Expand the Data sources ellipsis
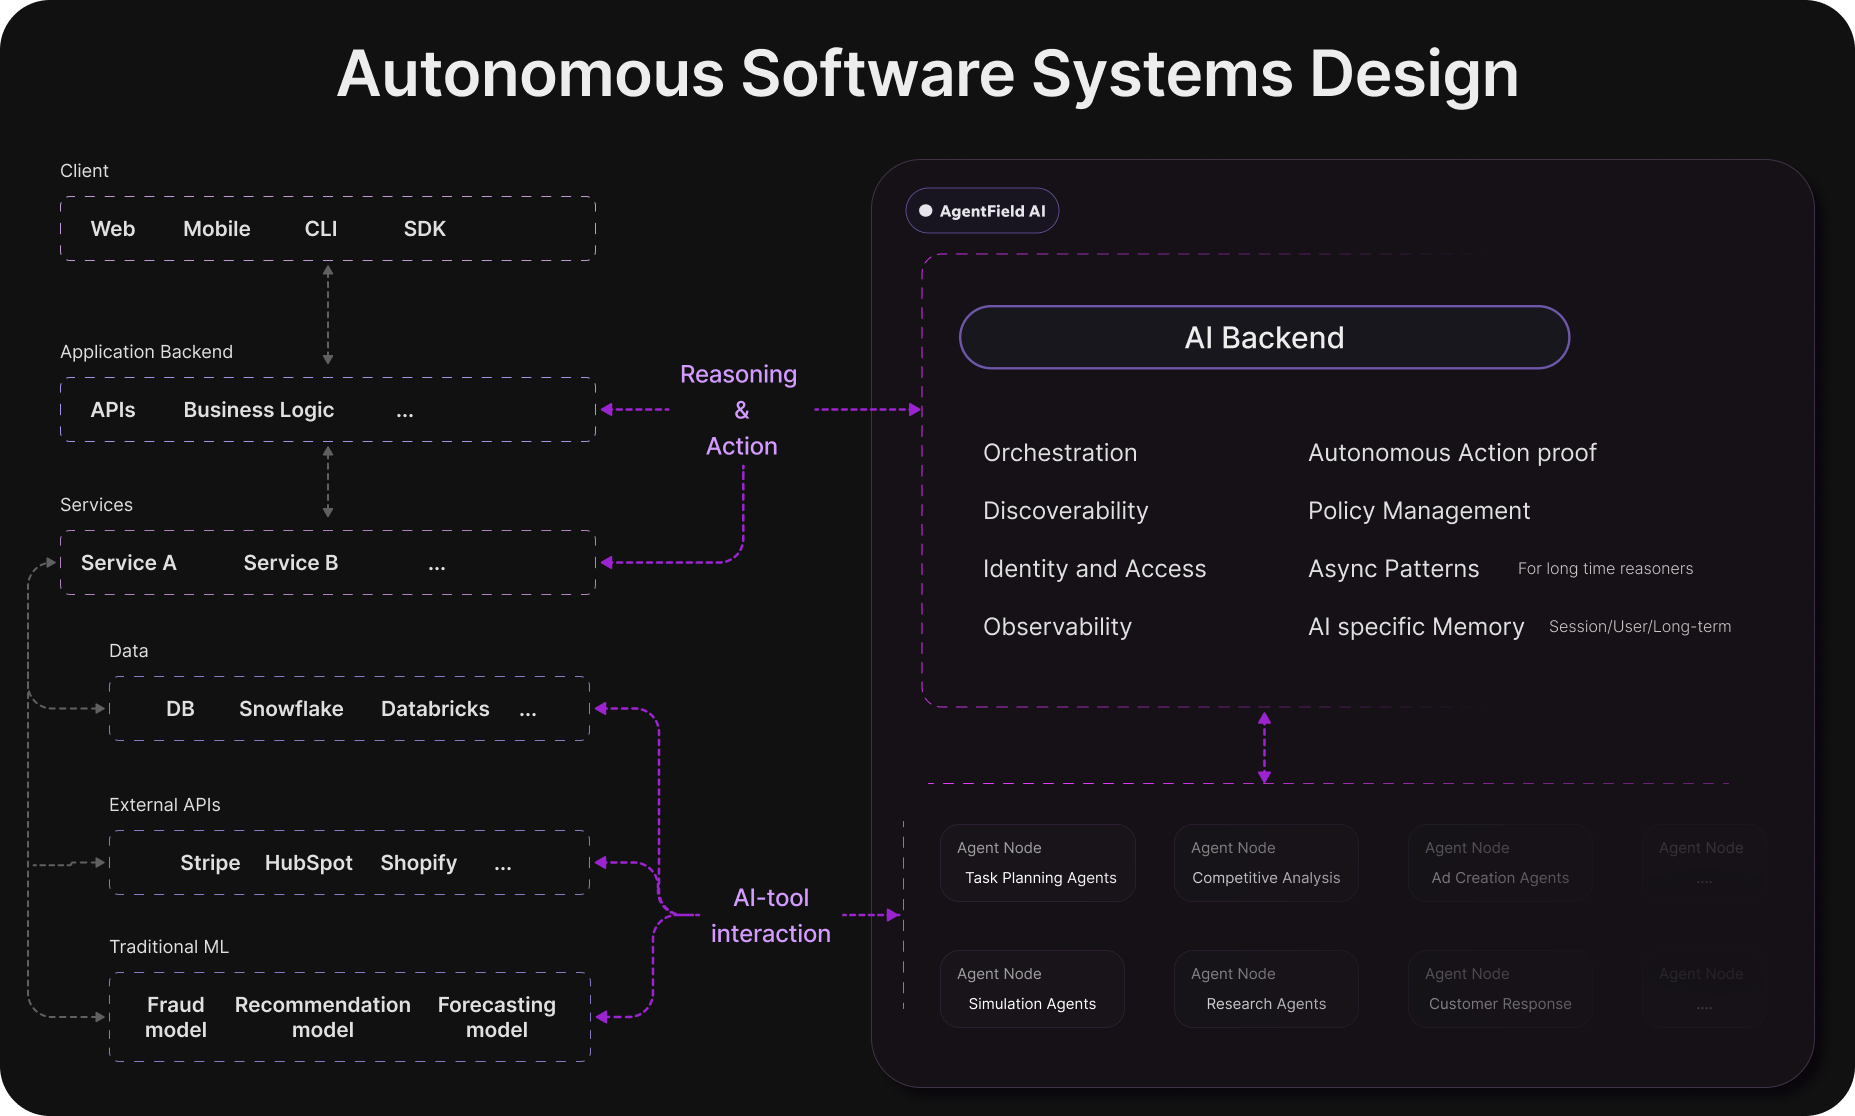Screen dimensions: 1855x1116 pyautogui.click(x=528, y=709)
